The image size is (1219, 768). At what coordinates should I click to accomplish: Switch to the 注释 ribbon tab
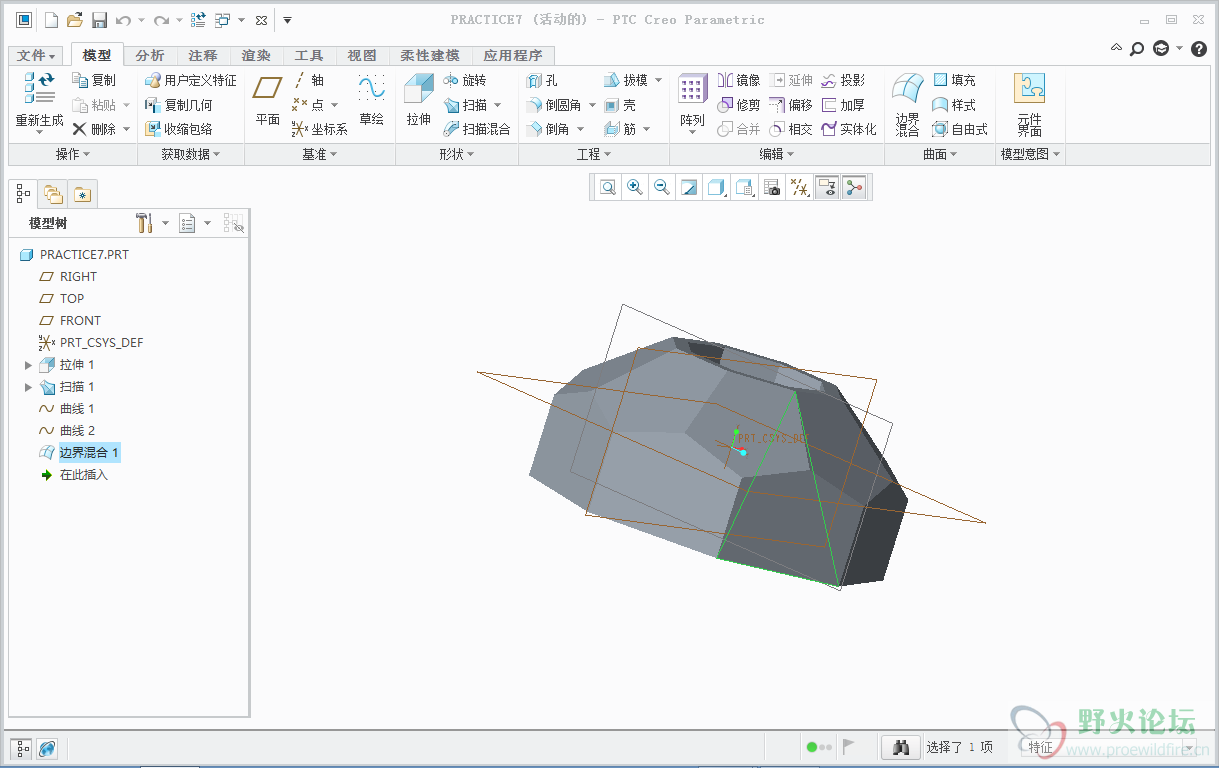pos(202,56)
